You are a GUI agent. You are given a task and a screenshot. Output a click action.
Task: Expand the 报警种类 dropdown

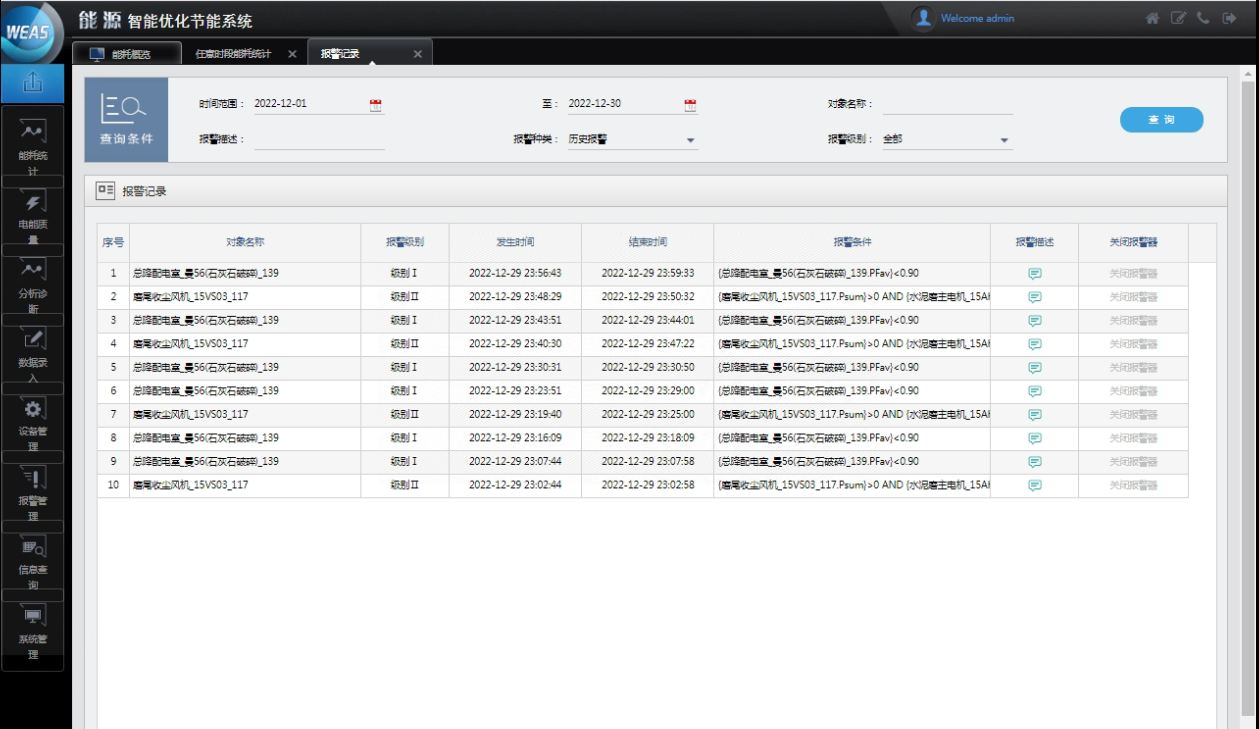click(x=690, y=140)
